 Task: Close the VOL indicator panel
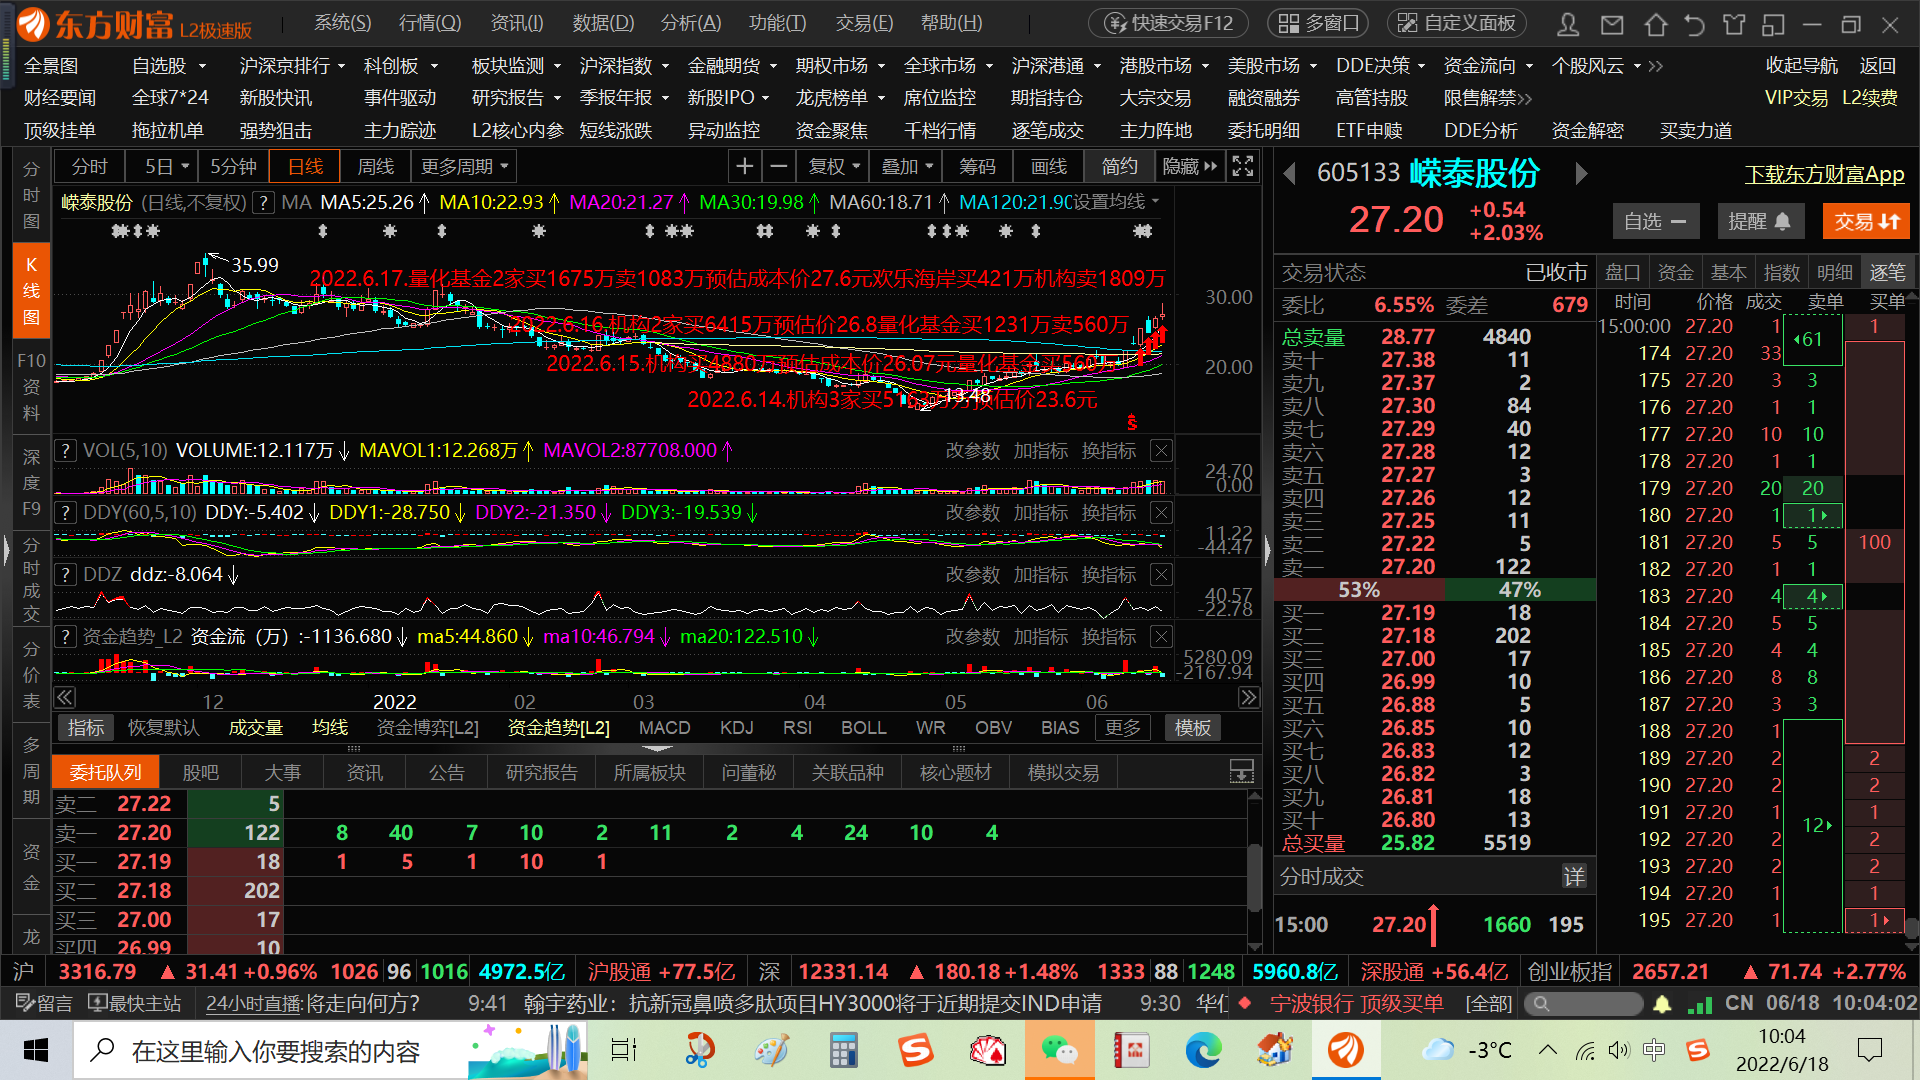pyautogui.click(x=1161, y=451)
